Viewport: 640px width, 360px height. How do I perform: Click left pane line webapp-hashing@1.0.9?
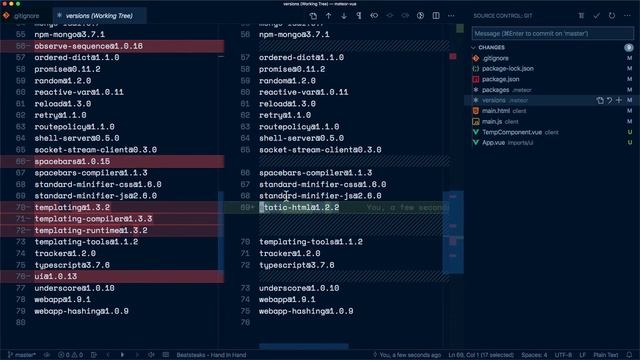click(81, 311)
